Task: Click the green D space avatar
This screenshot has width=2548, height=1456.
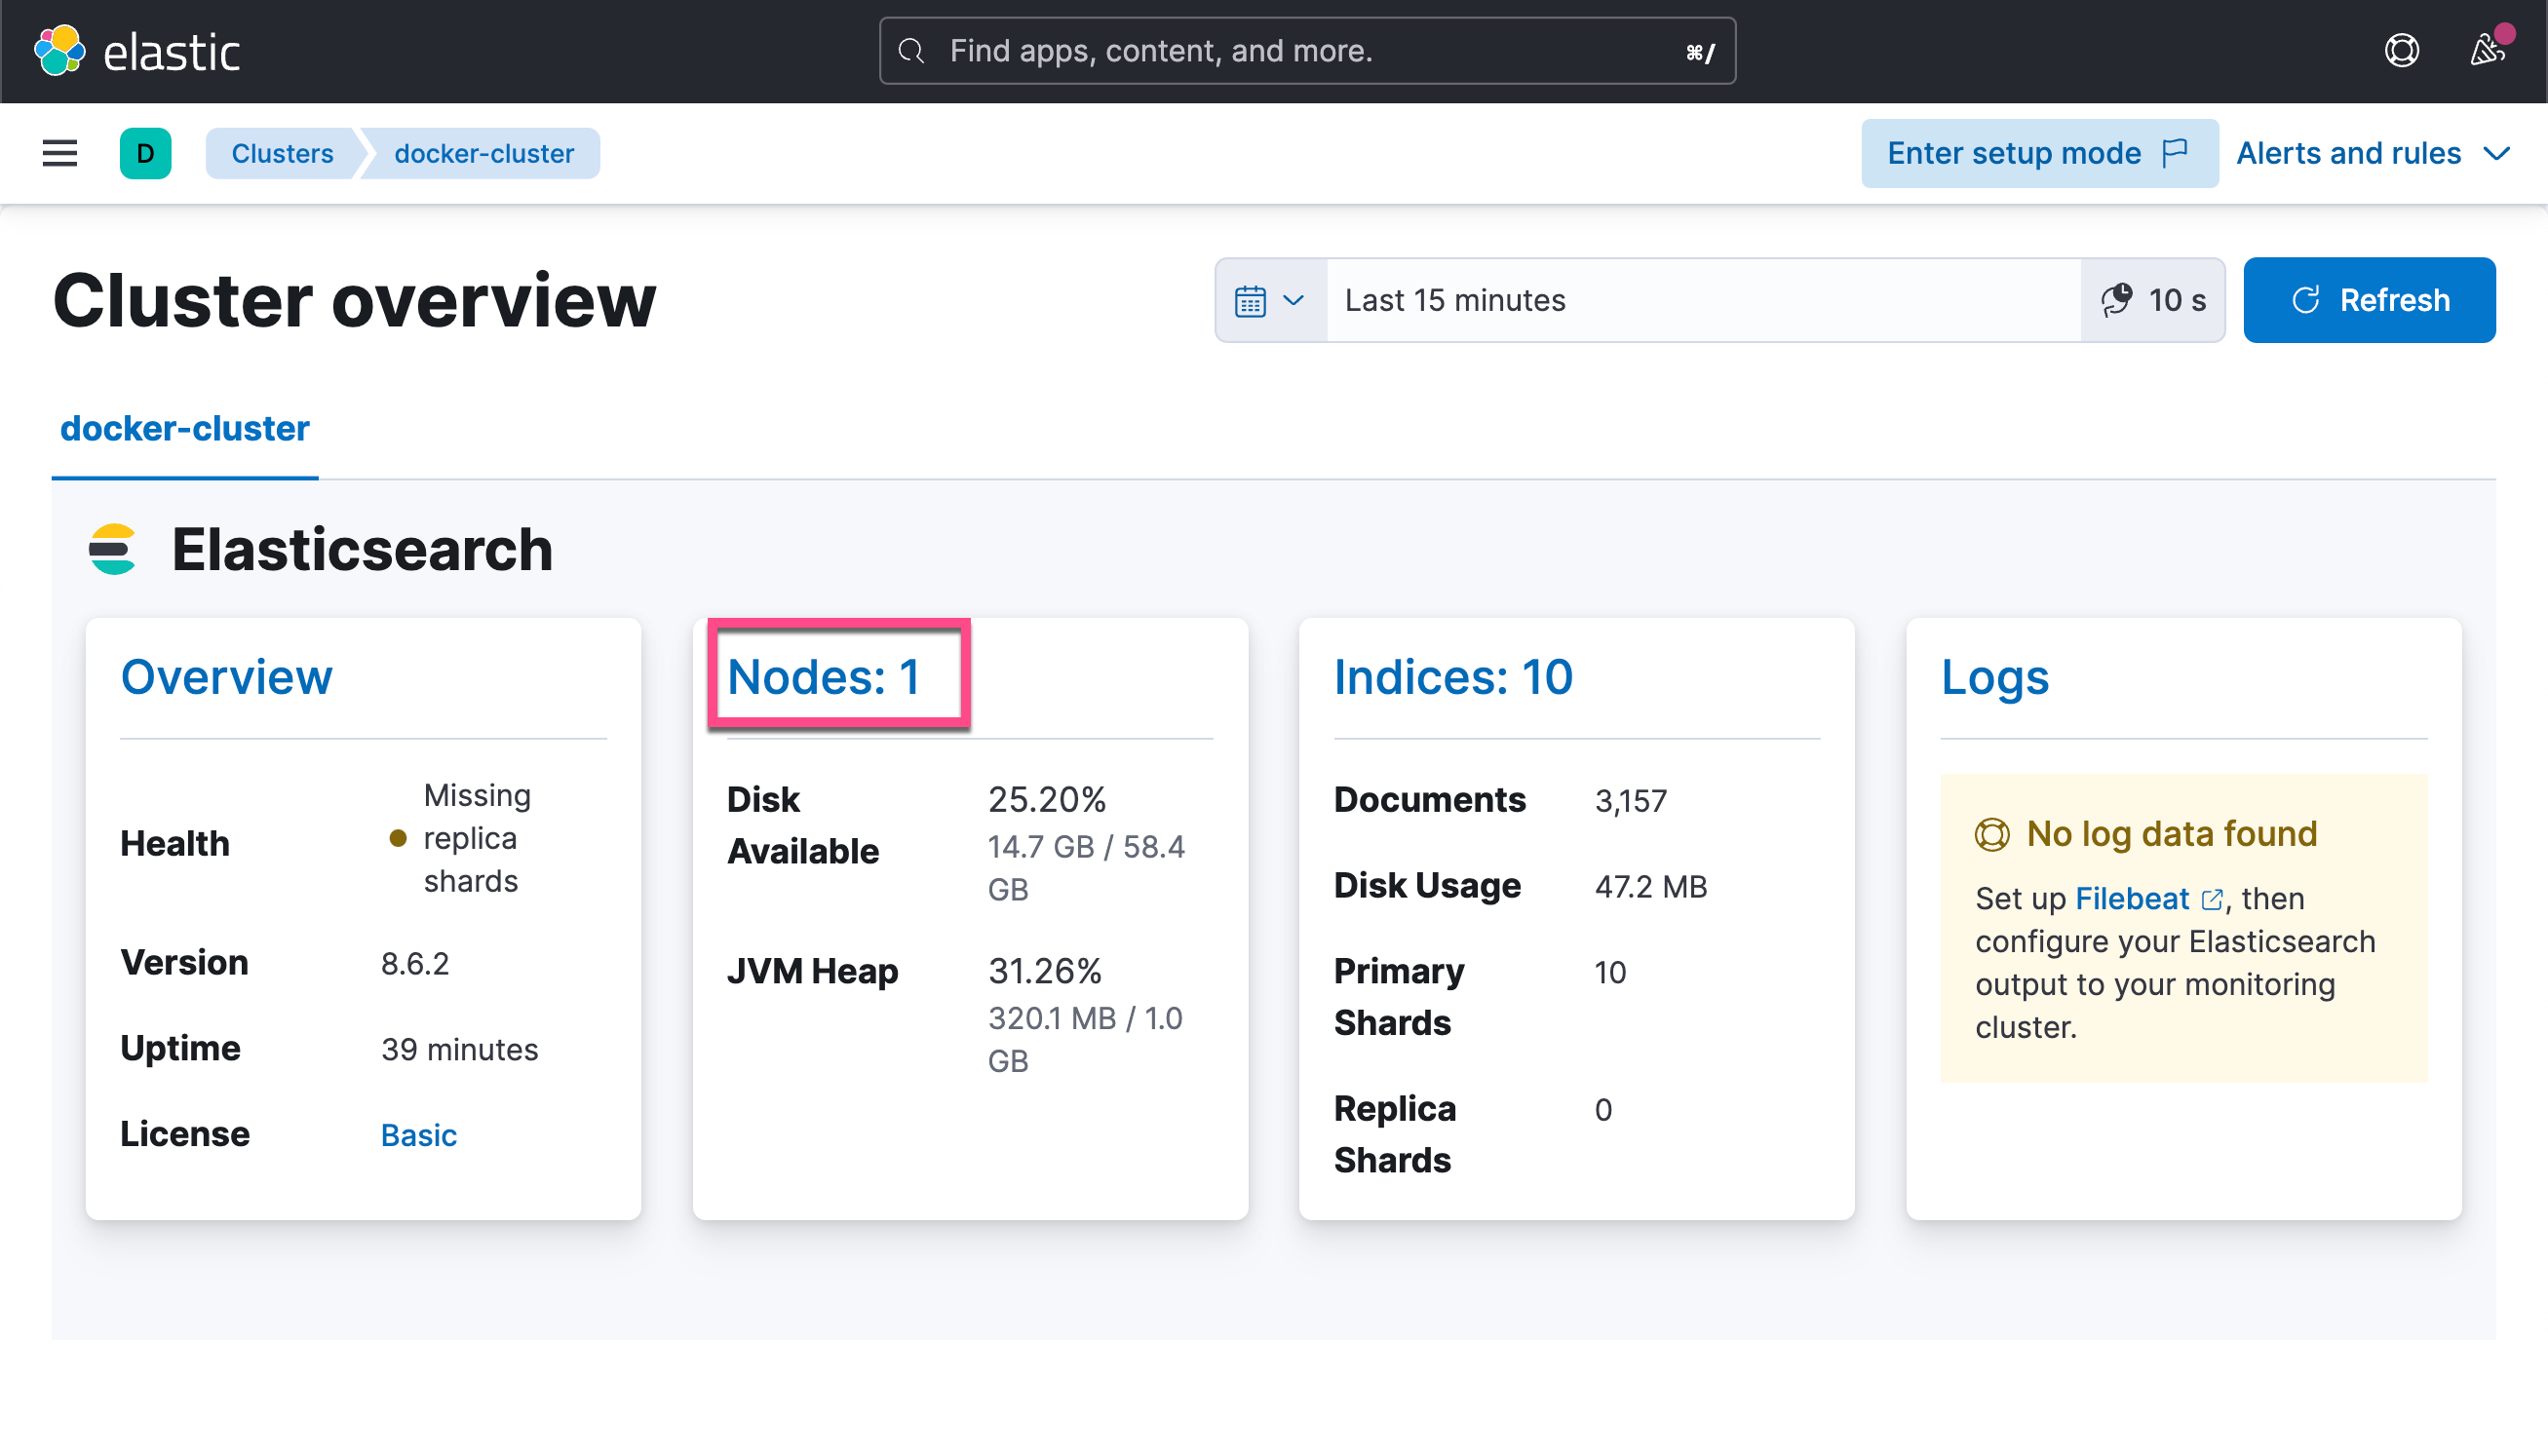Action: [146, 153]
